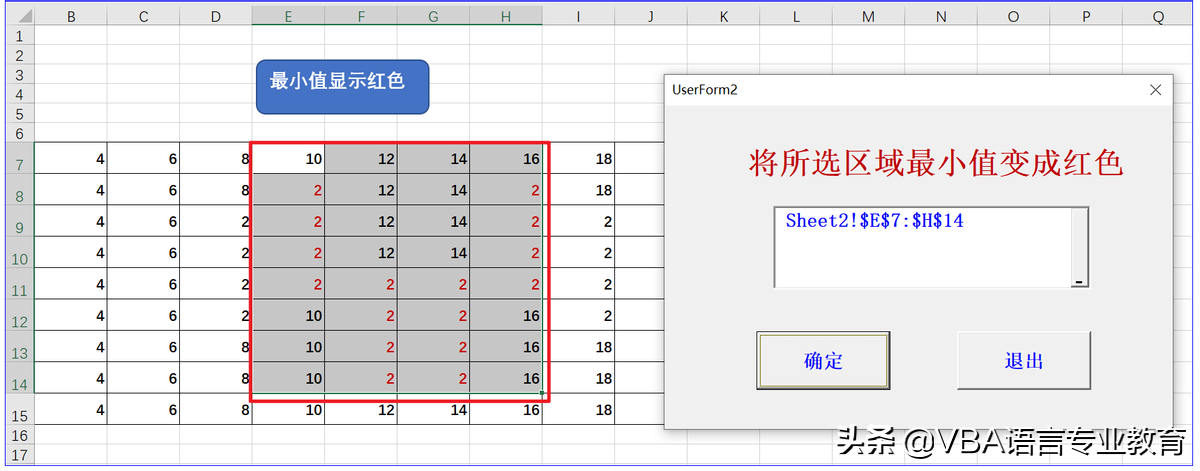1200x471 pixels.
Task: Select column header I
Action: click(x=579, y=16)
